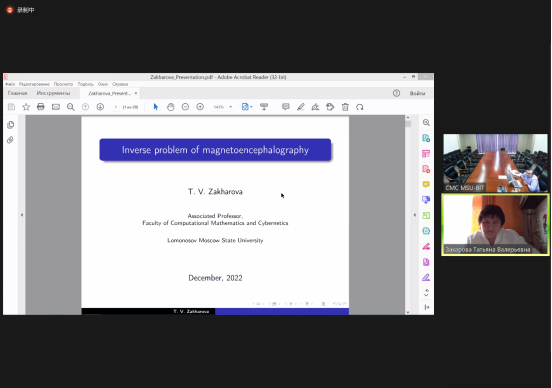Viewport: 552px width, 388px height.
Task: Zoom in with the plus circle icon
Action: coord(200,107)
